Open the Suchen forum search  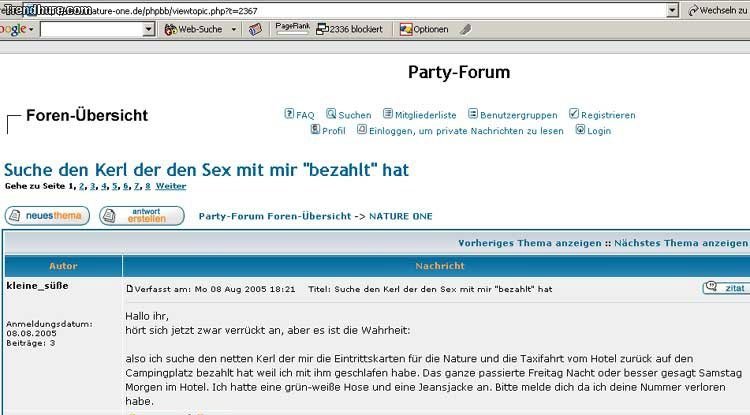coord(348,115)
